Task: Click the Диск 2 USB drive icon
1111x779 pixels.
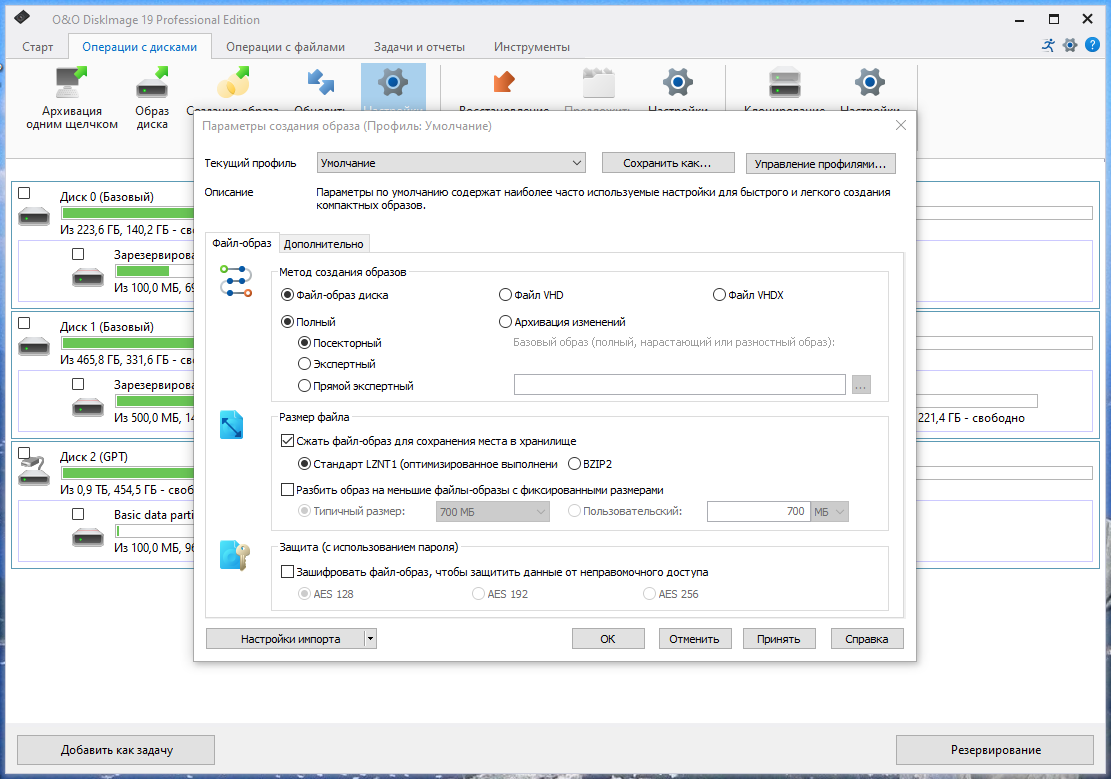Action: 33,471
